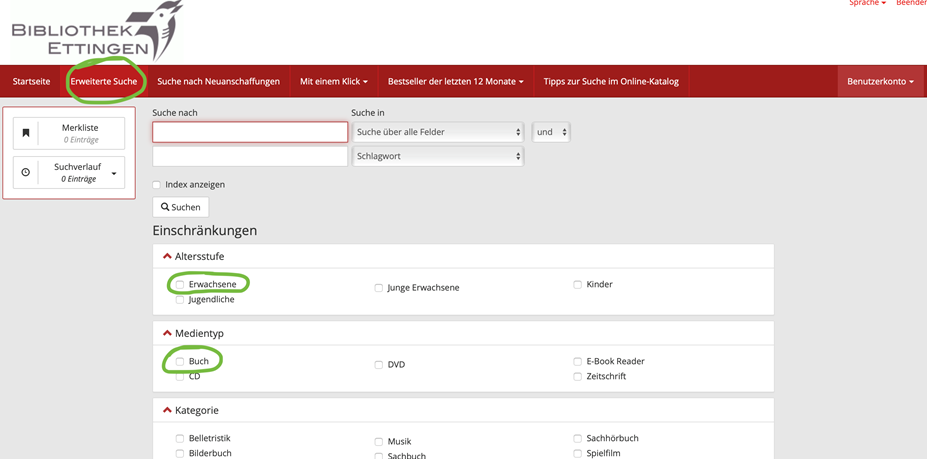Open the Schlagwort field dropdown

point(438,156)
